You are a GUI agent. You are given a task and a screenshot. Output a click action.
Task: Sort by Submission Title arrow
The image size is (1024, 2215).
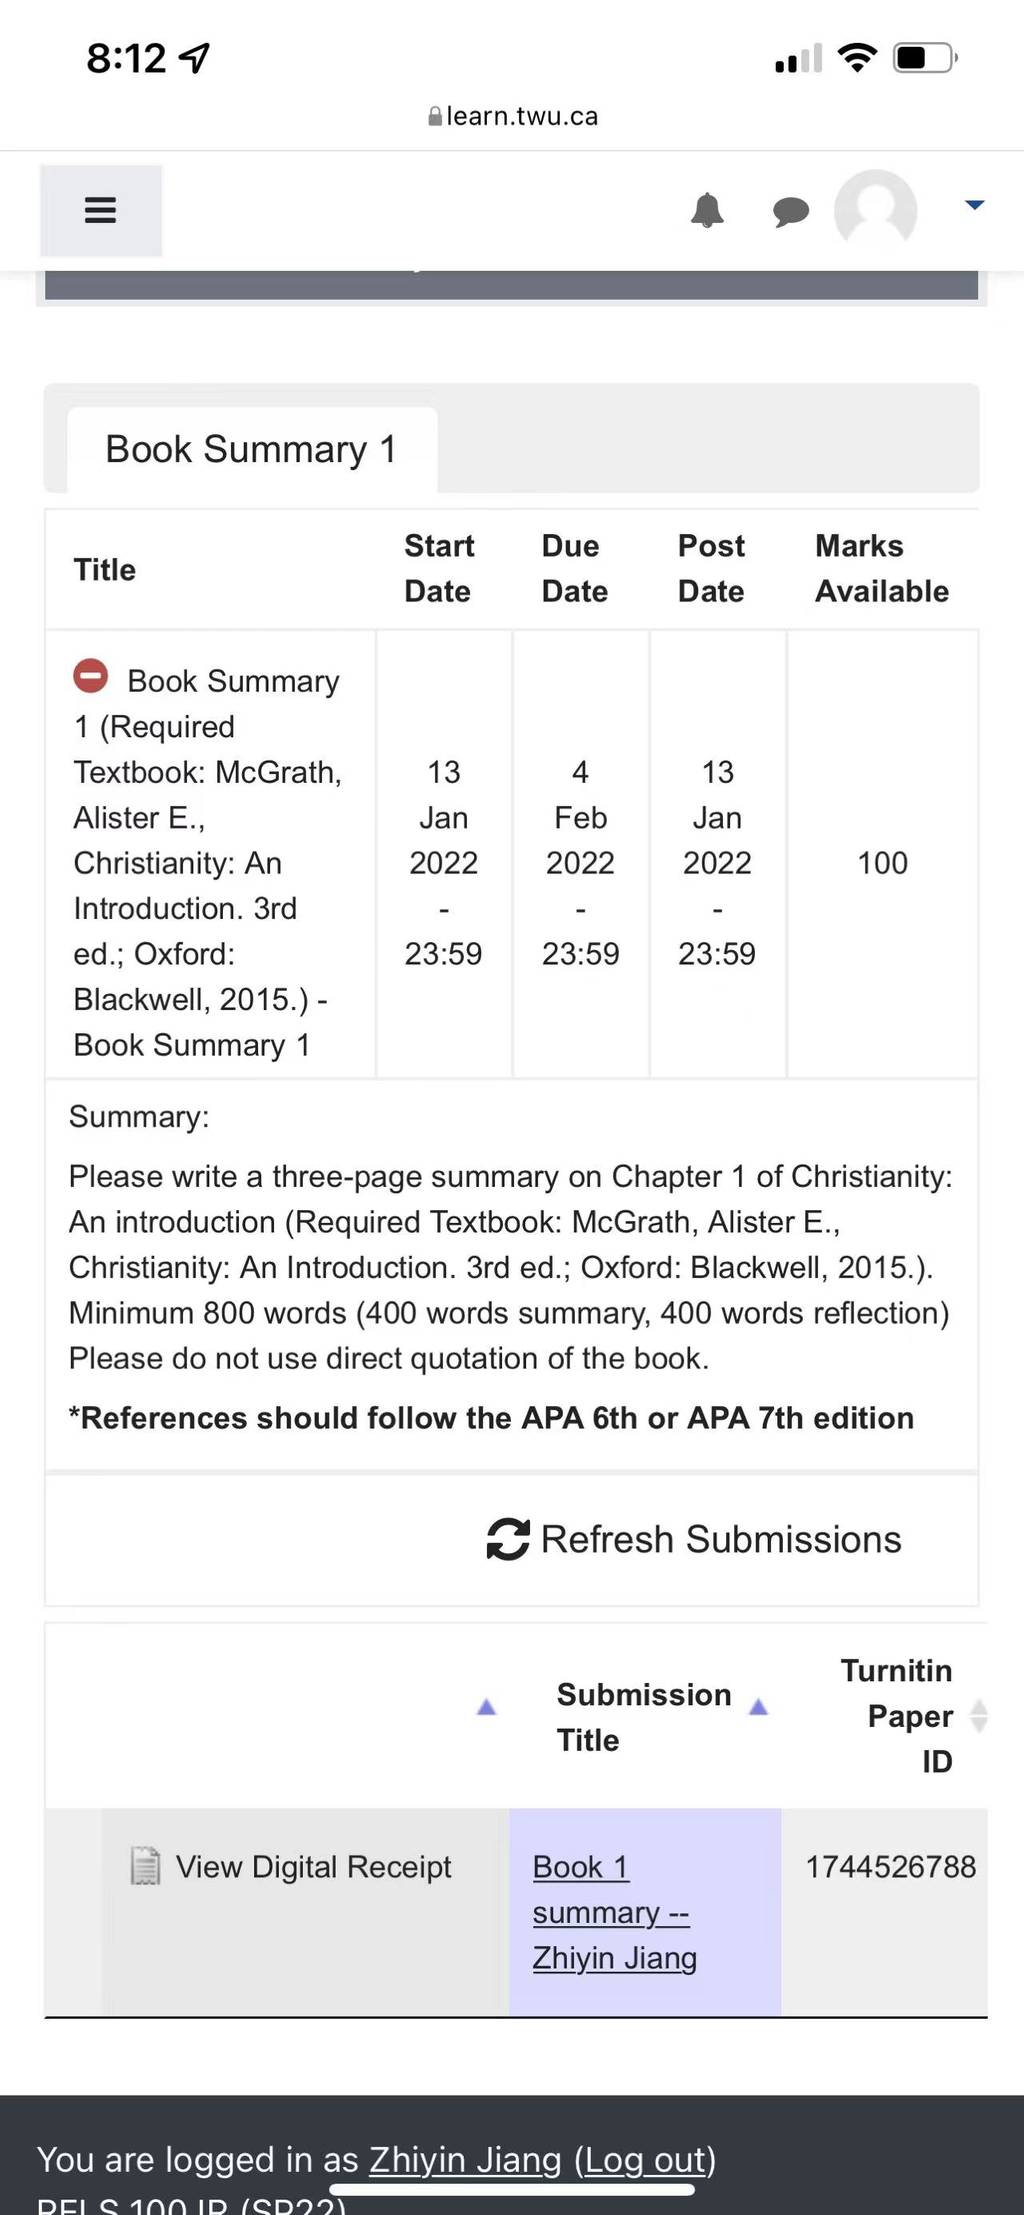click(759, 1707)
